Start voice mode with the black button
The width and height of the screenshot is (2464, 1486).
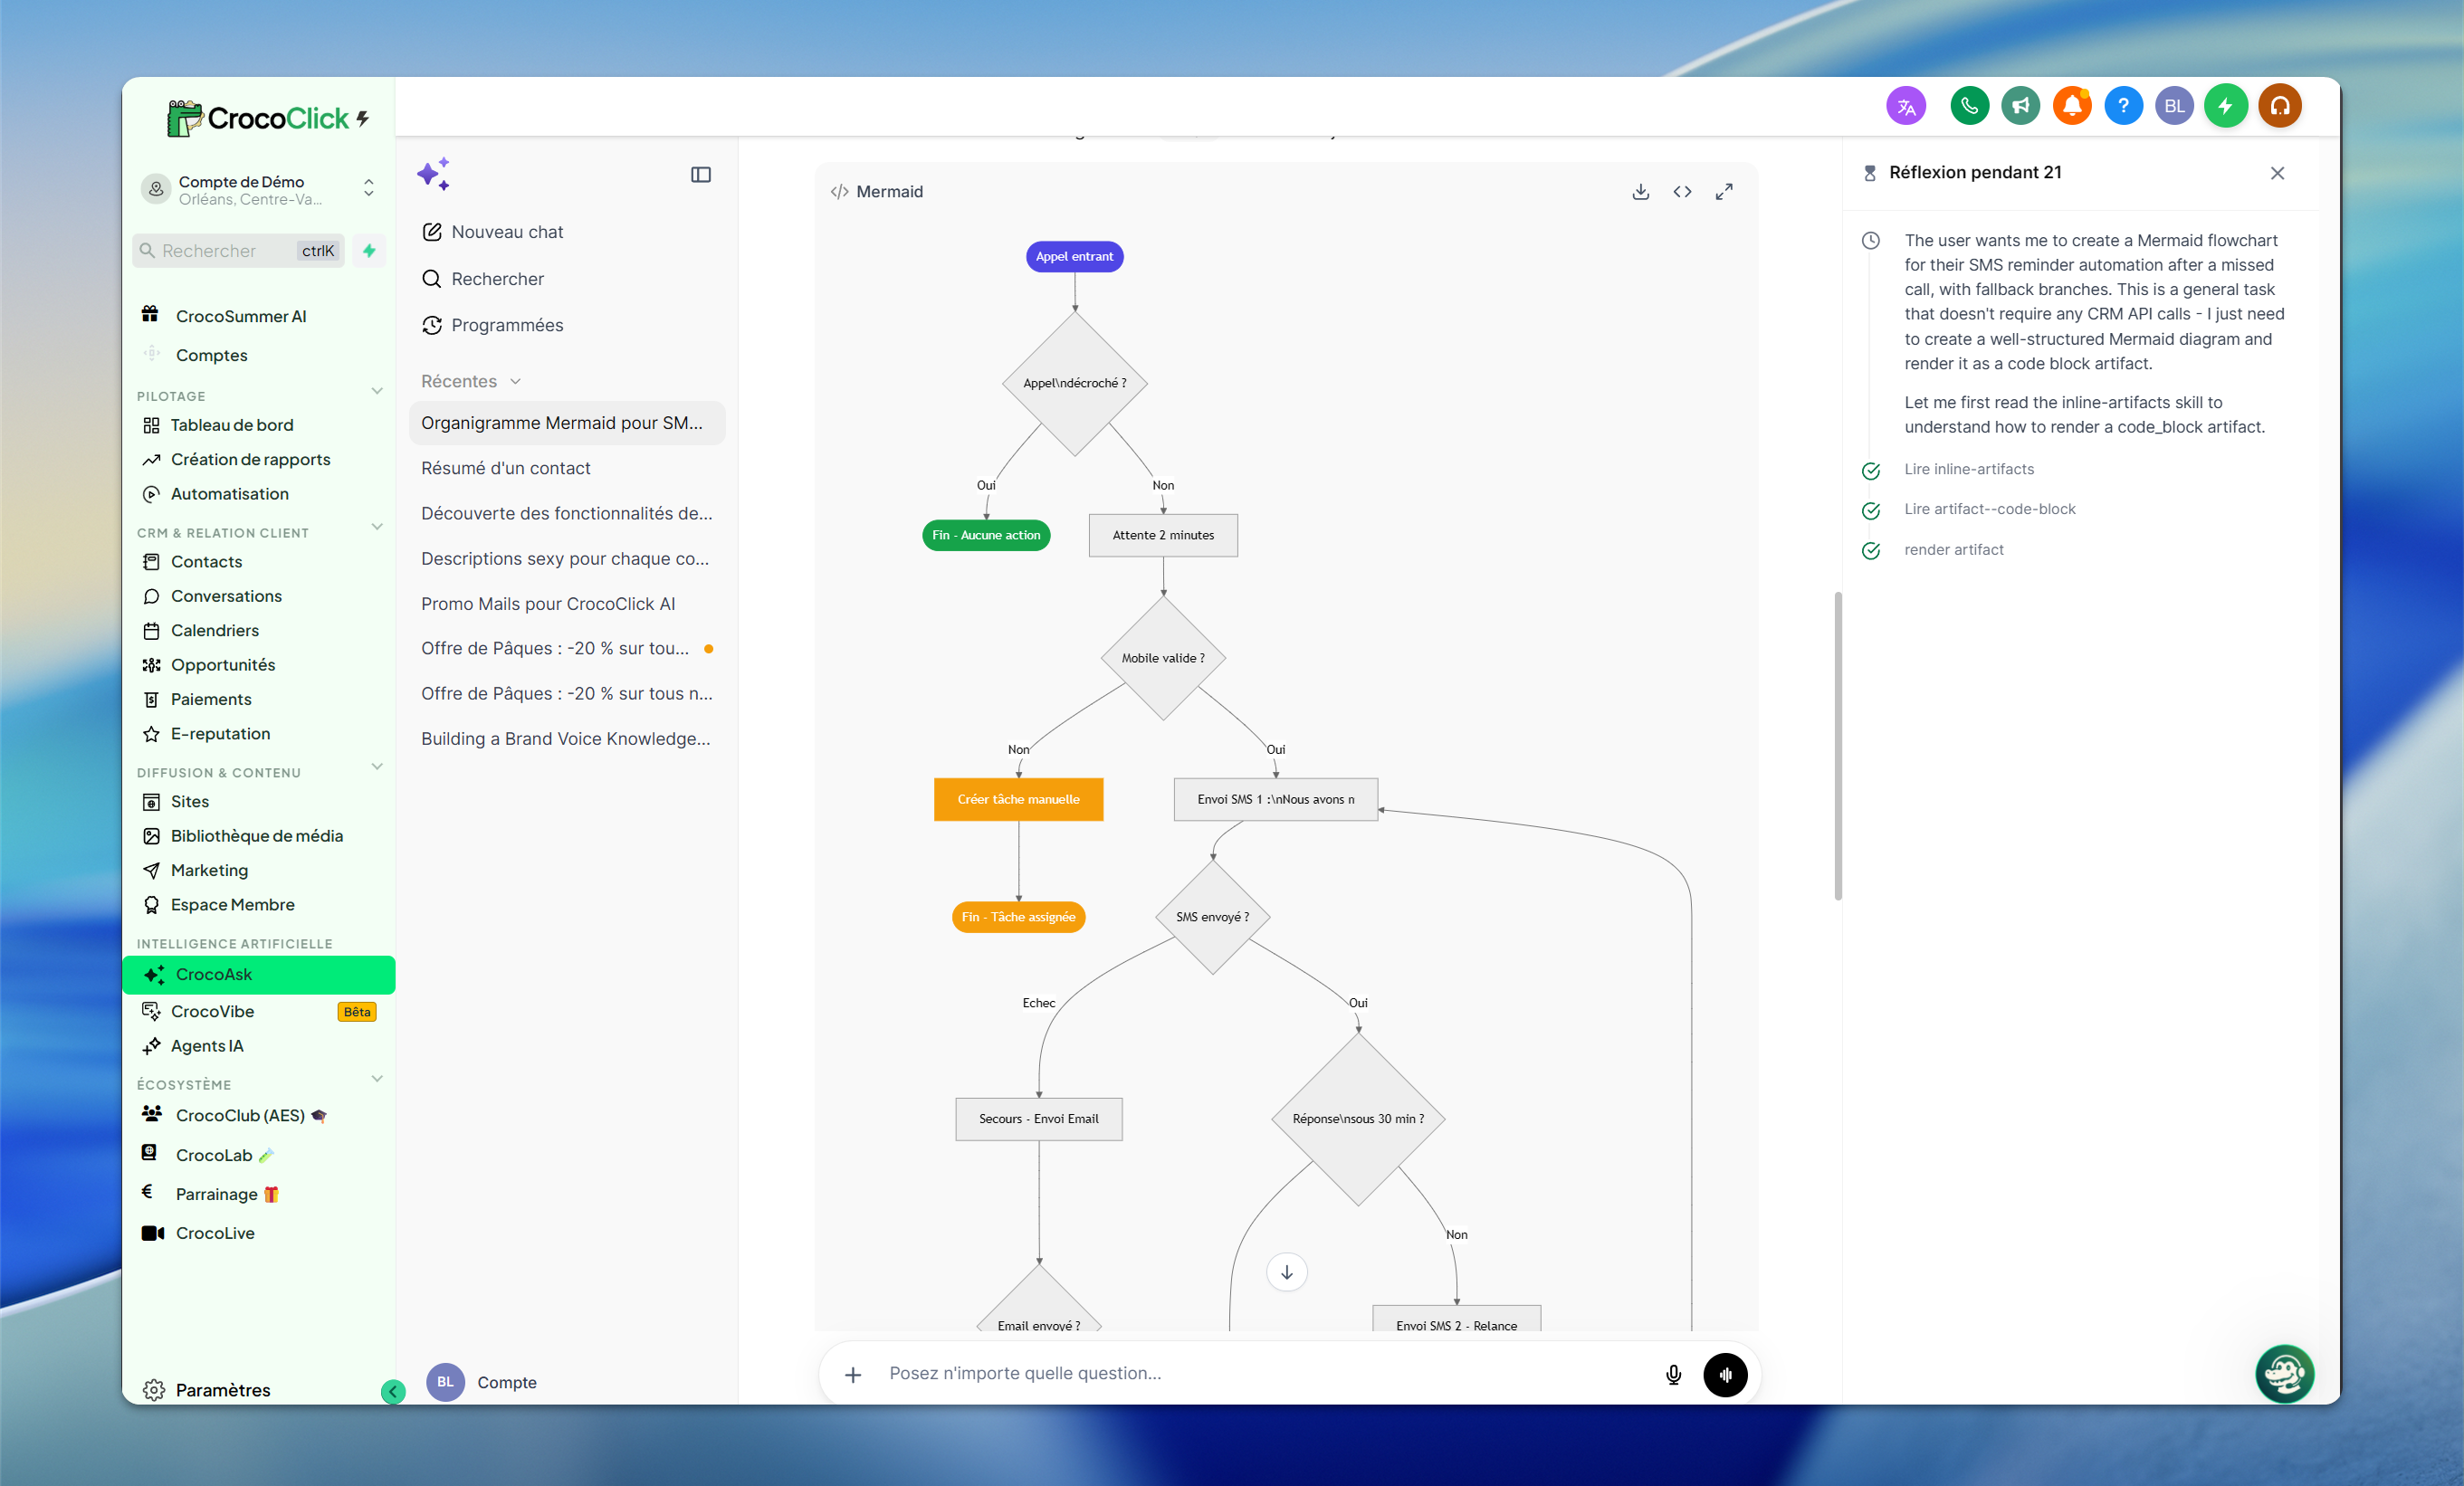[x=1725, y=1374]
